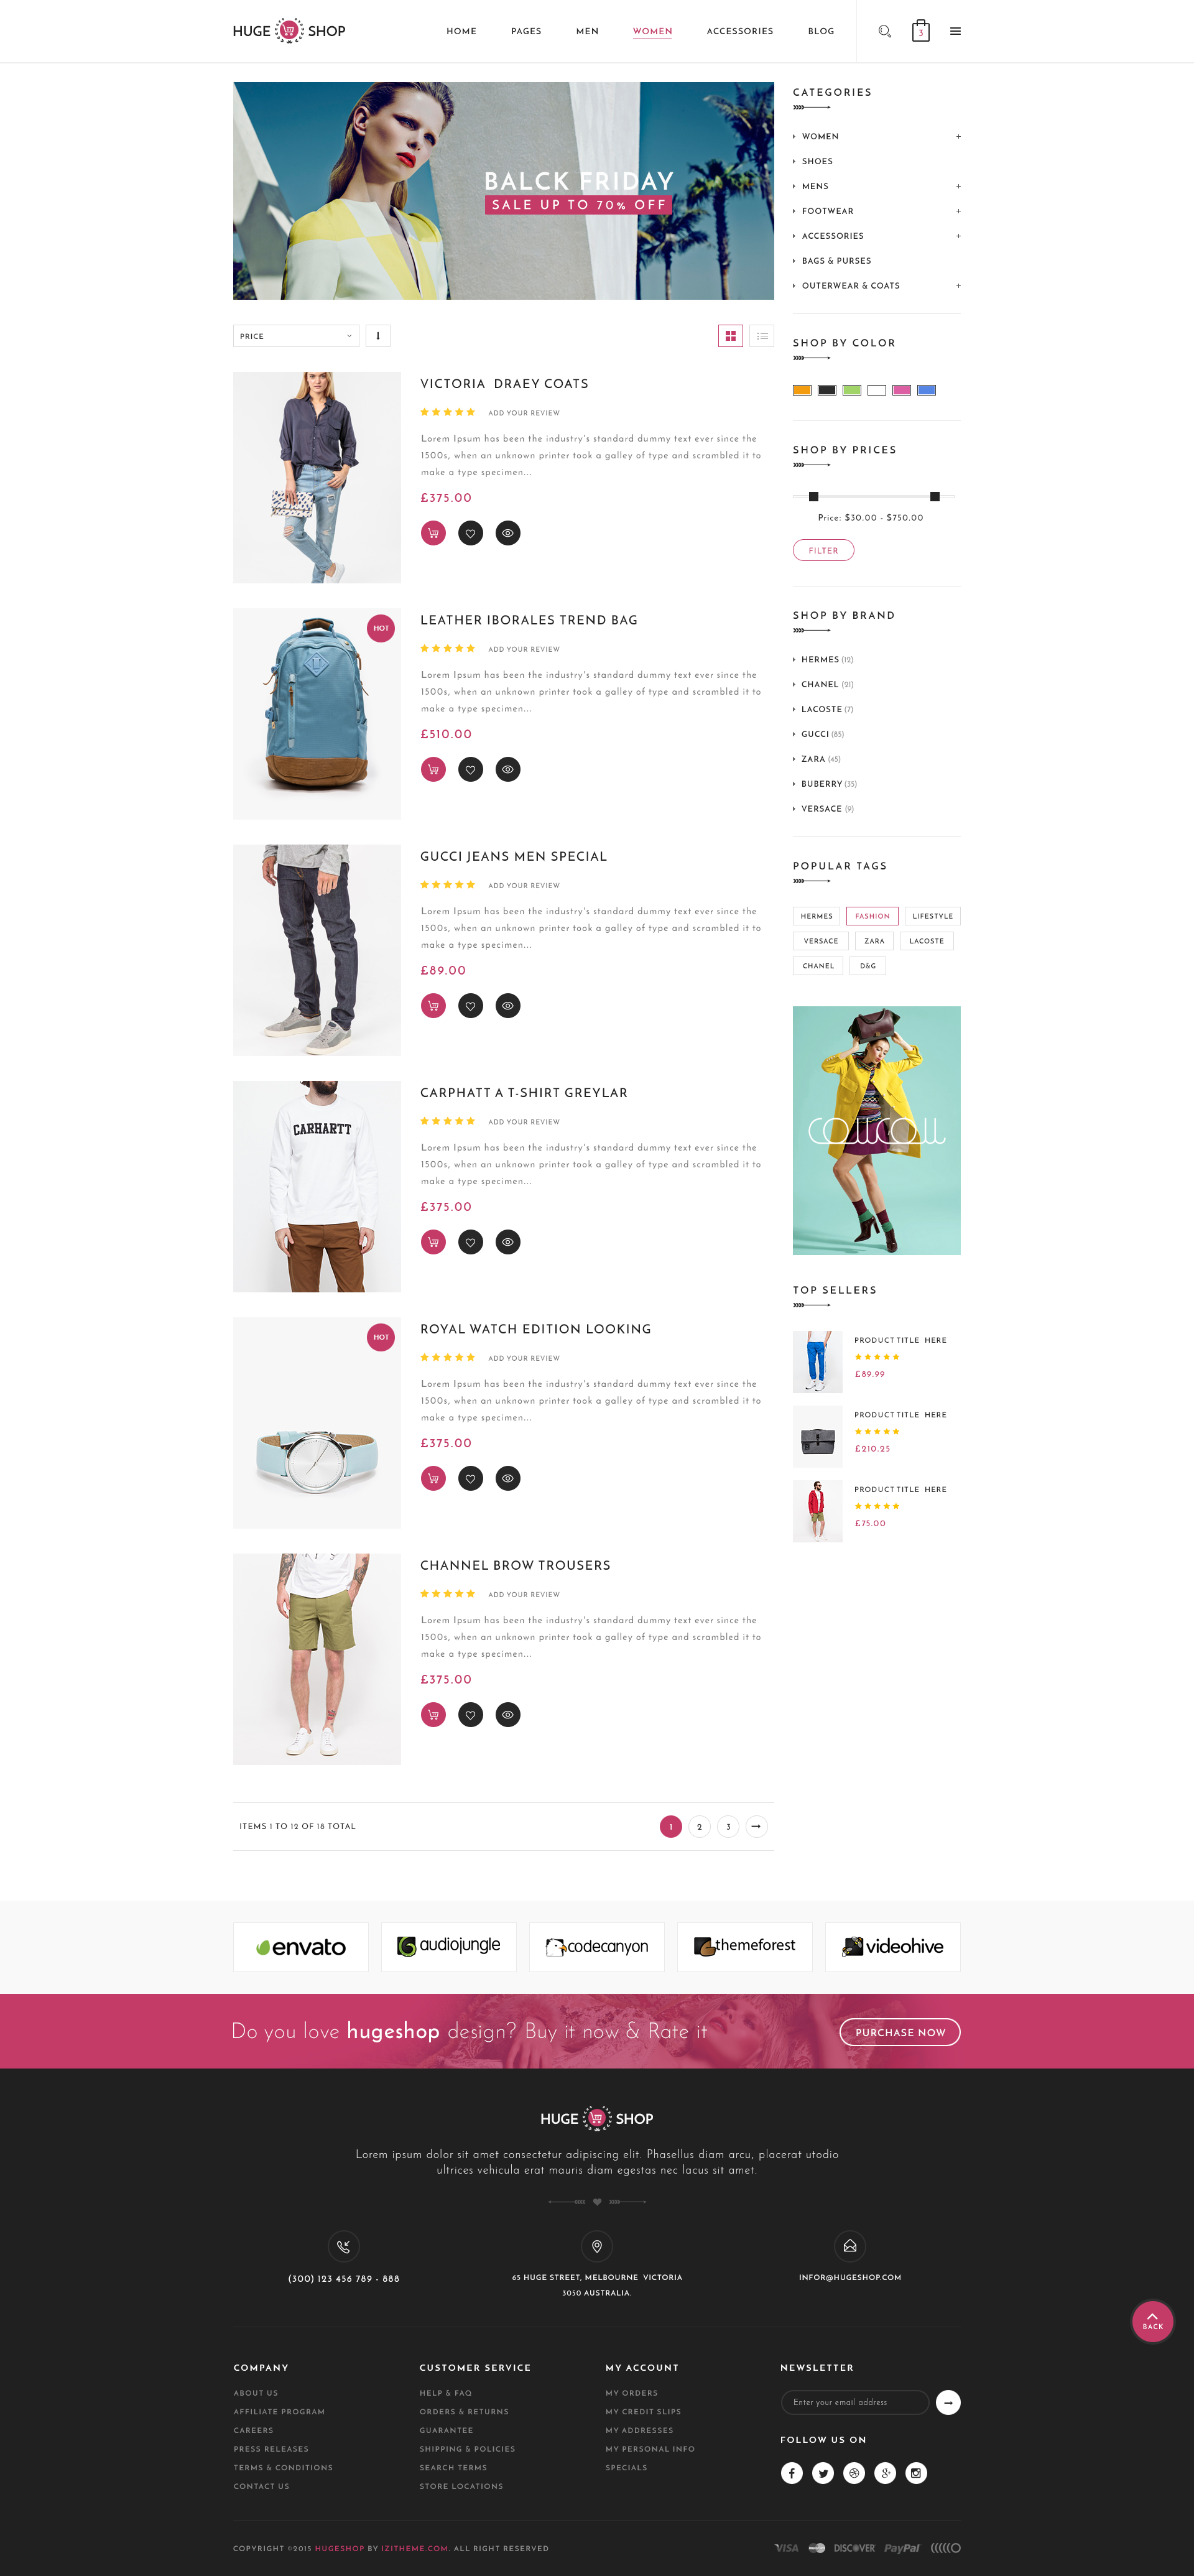Click the Purchase Now button
Image resolution: width=1194 pixels, height=2576 pixels.
click(x=900, y=2032)
